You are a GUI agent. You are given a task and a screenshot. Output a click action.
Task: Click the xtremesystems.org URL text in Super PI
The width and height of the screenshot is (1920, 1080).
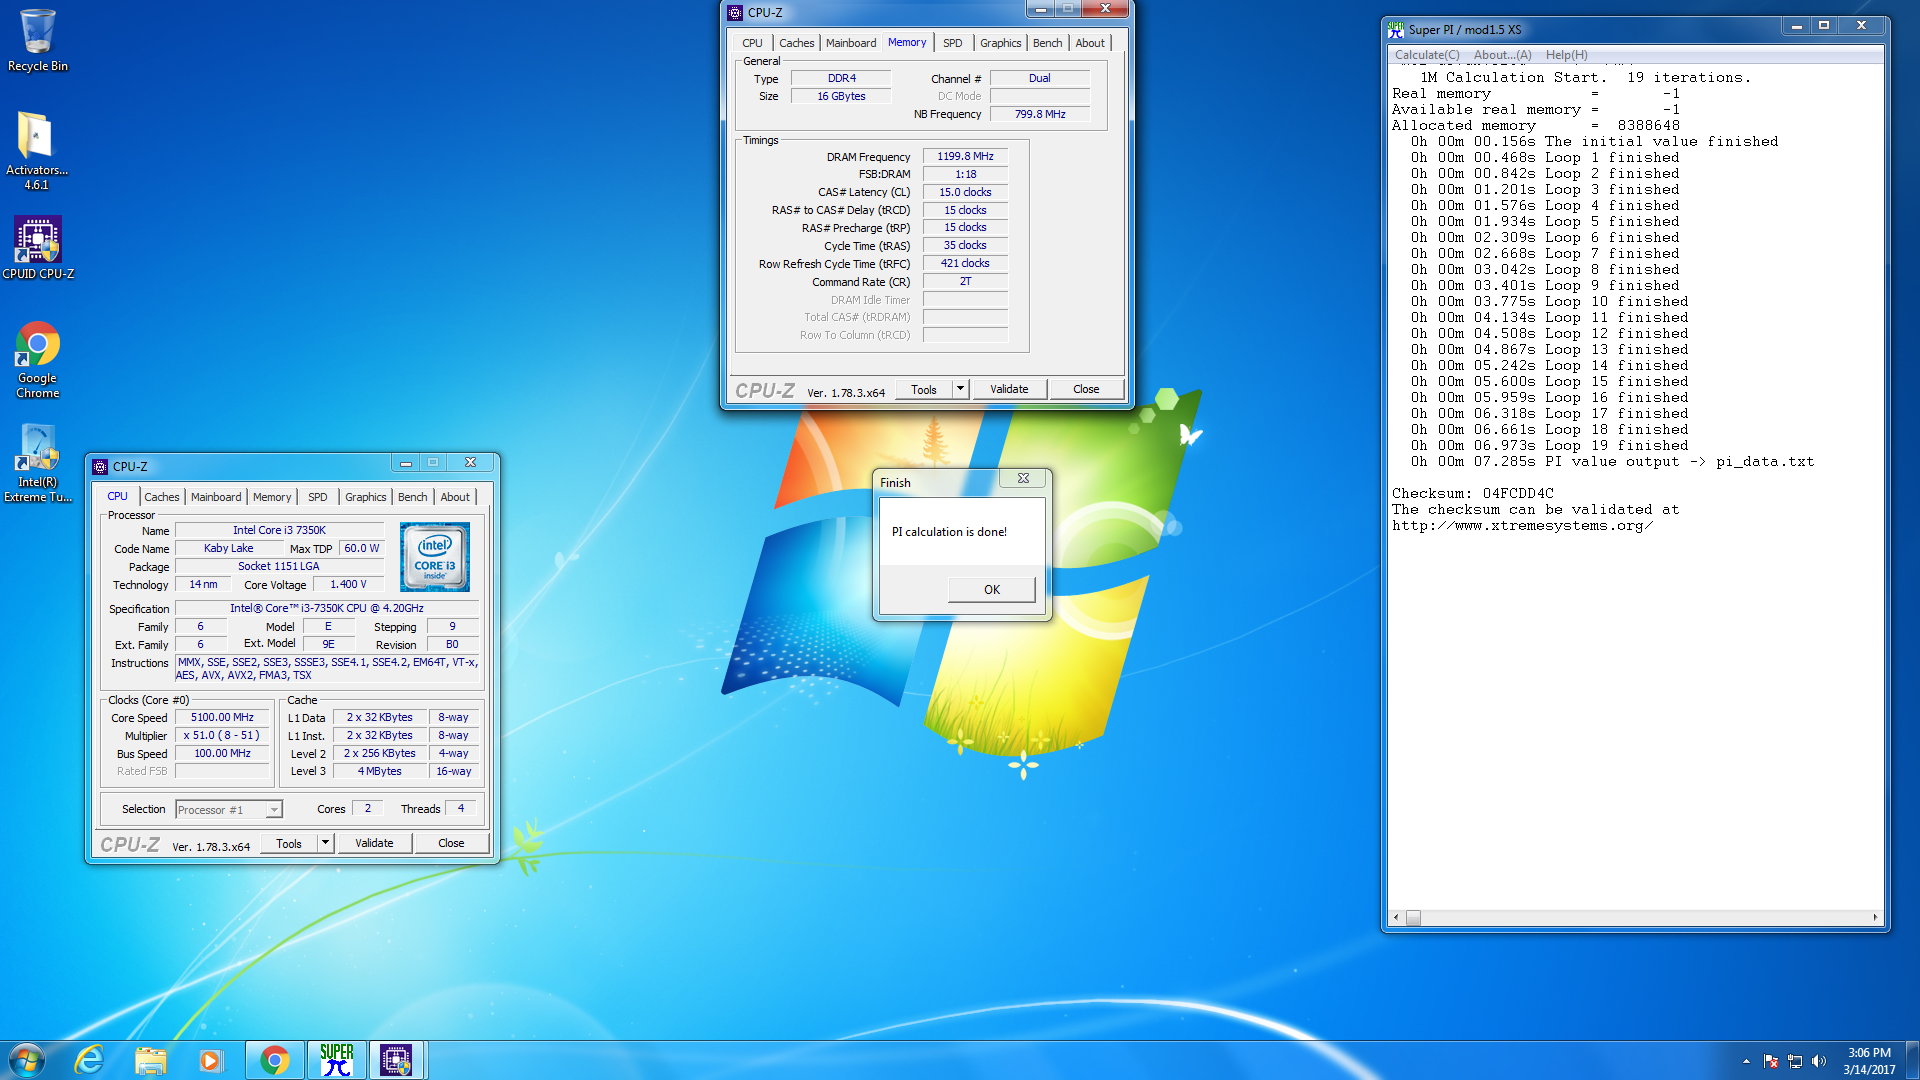1522,526
